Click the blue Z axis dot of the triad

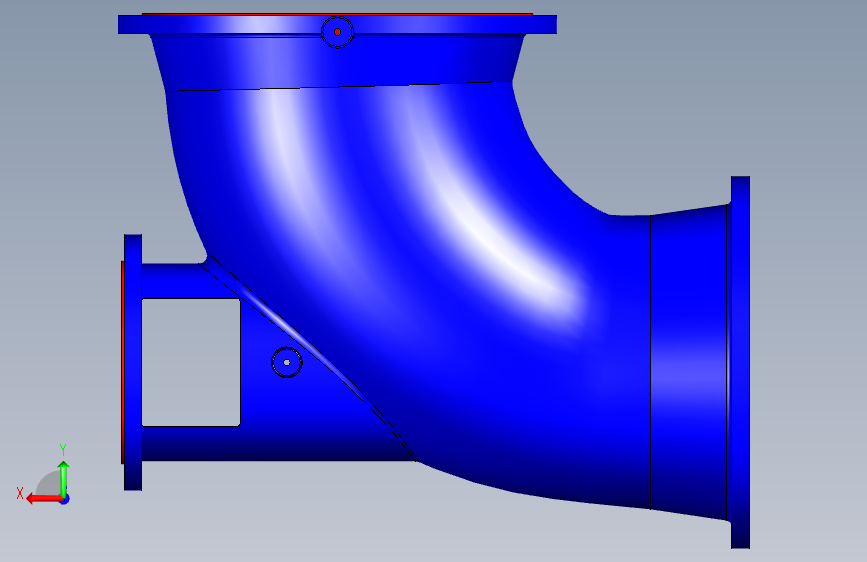[65, 499]
